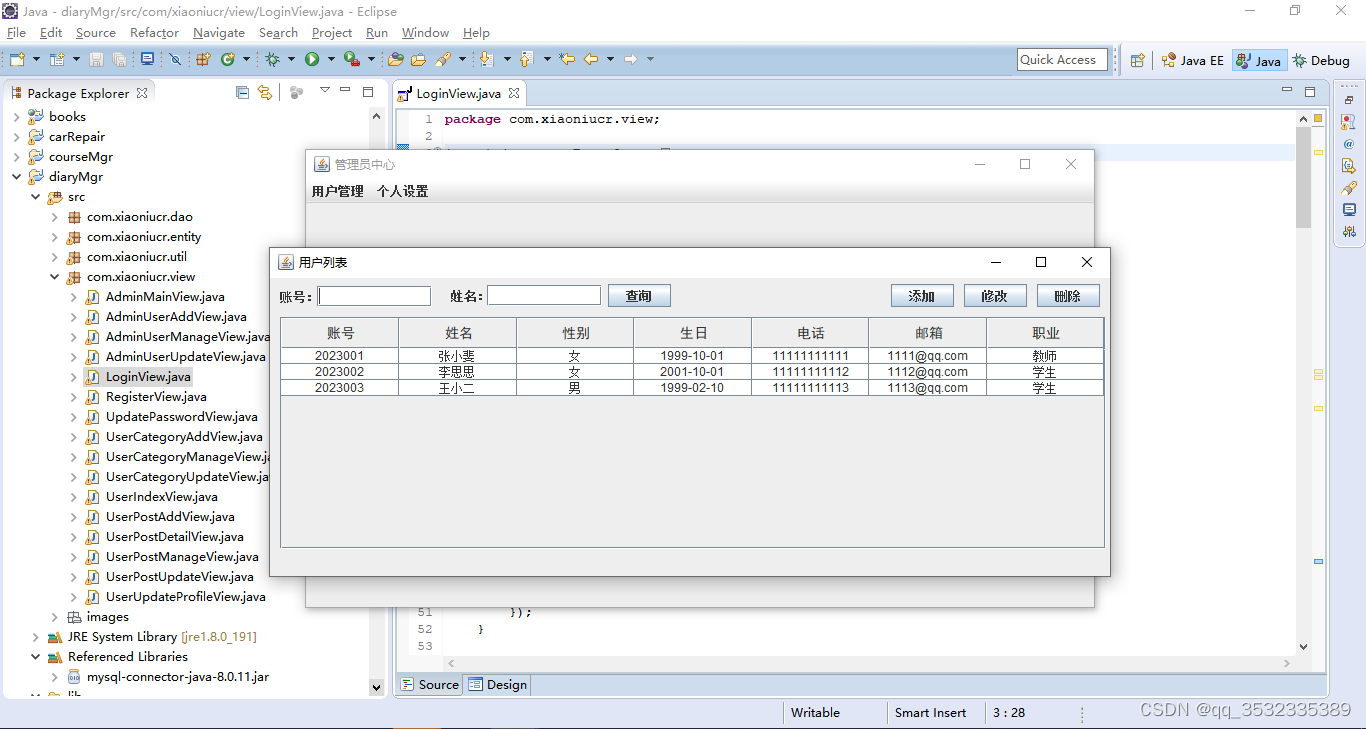The image size is (1366, 729).
Task: Select the table row for 李思思
Action: 692,372
